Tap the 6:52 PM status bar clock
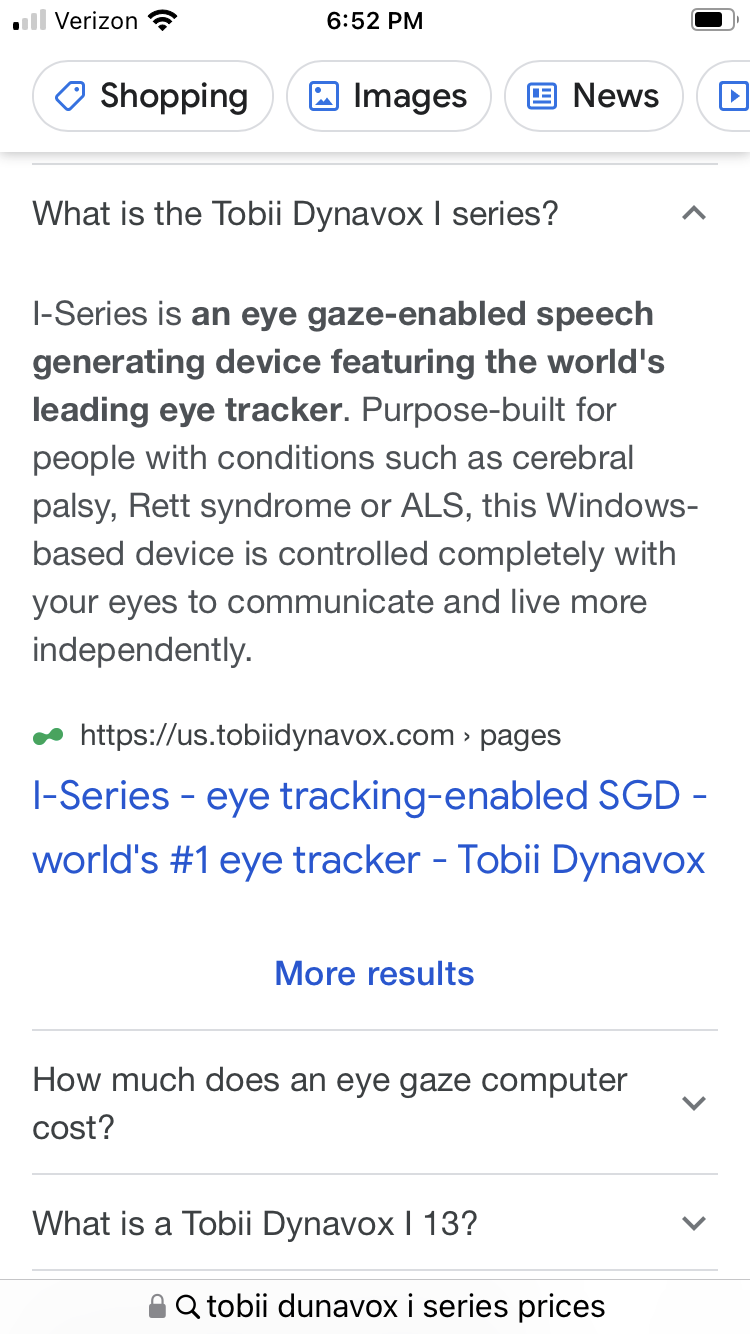The image size is (750, 1334). click(375, 21)
